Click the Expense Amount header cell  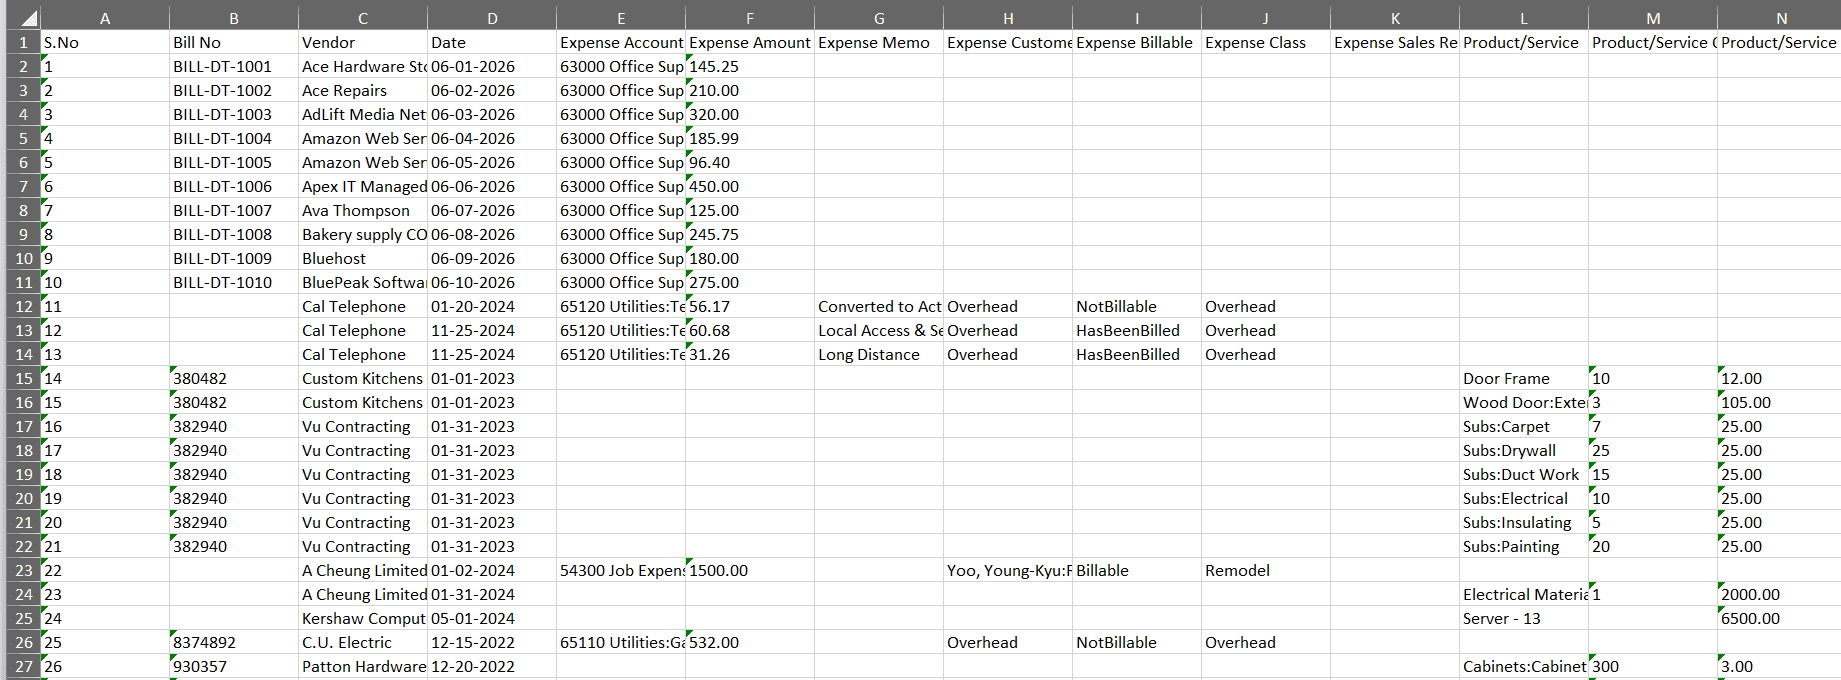(x=750, y=42)
